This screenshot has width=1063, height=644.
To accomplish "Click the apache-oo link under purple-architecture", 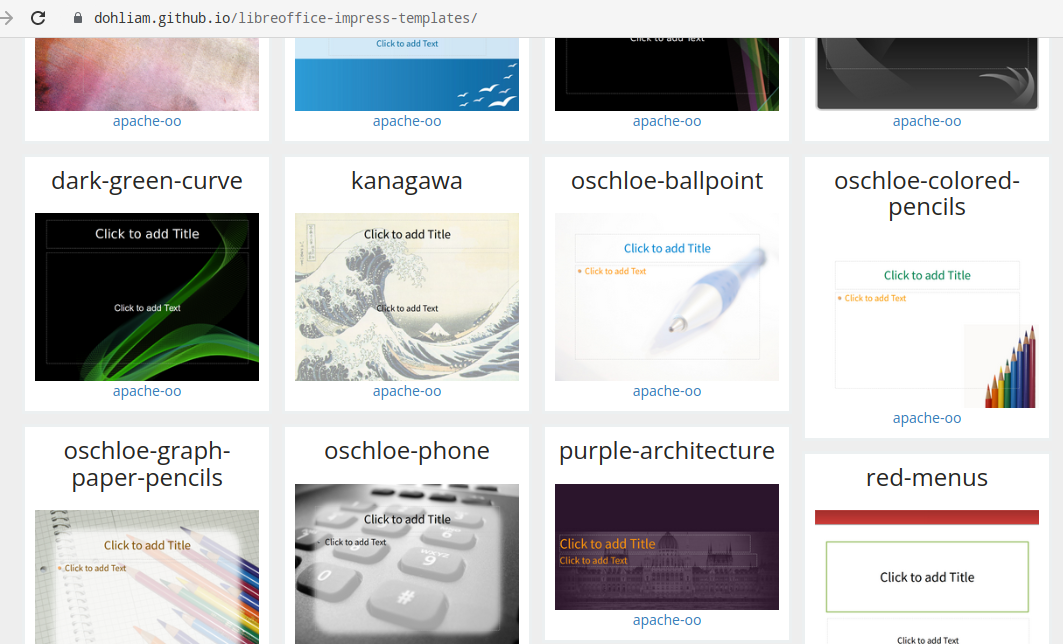I will pyautogui.click(x=667, y=620).
